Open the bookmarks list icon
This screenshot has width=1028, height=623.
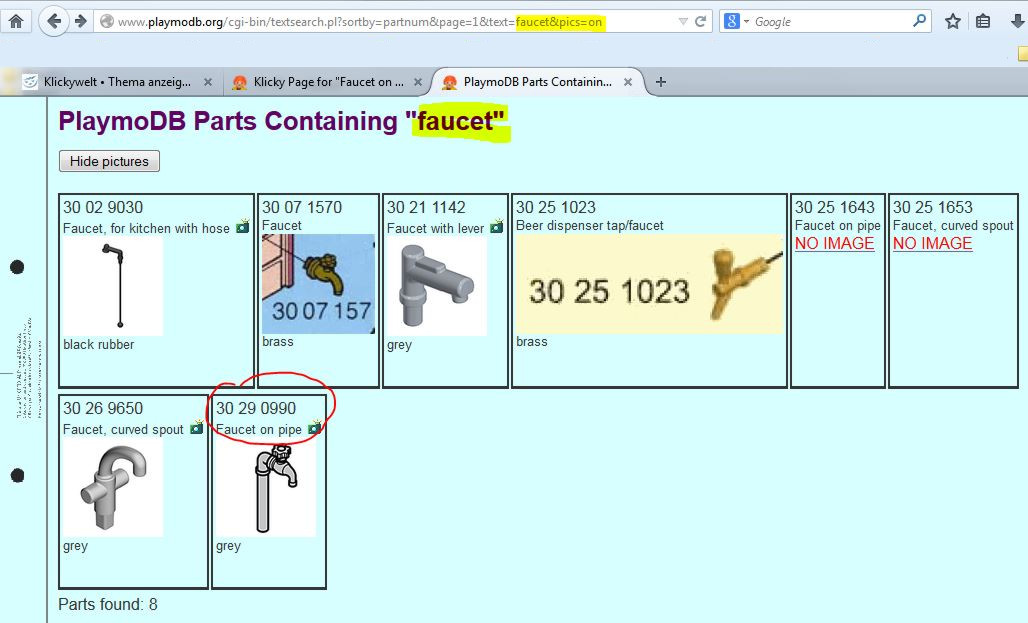983,21
